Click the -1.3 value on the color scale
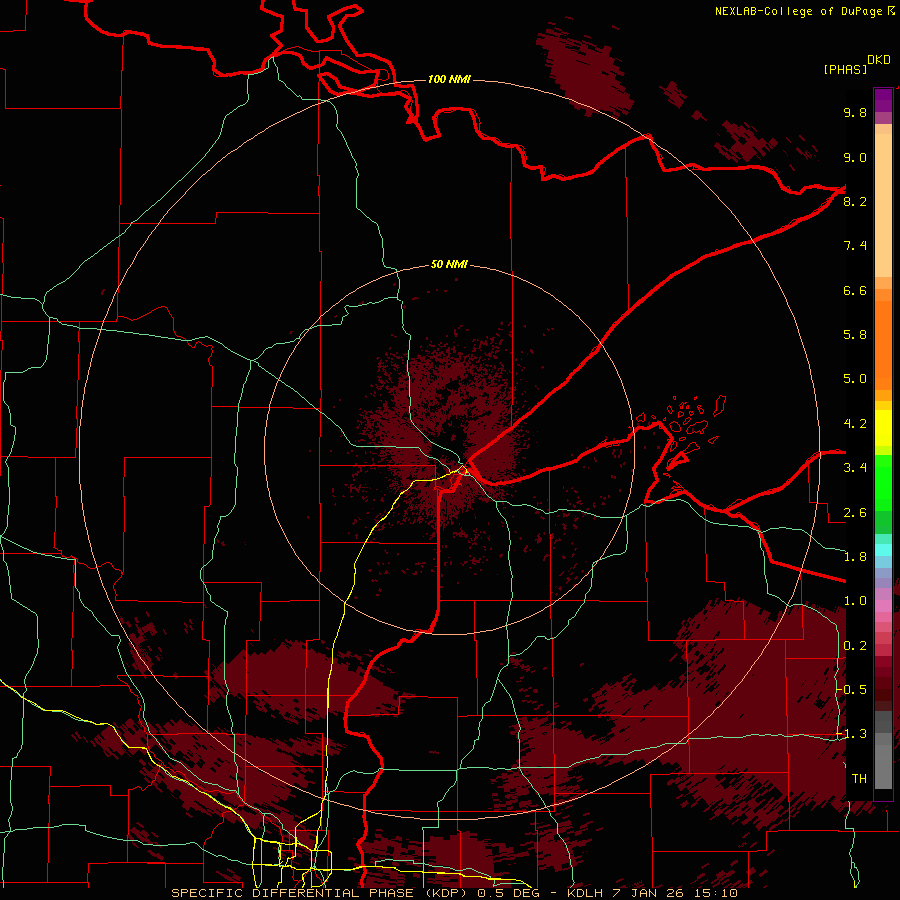 (851, 734)
